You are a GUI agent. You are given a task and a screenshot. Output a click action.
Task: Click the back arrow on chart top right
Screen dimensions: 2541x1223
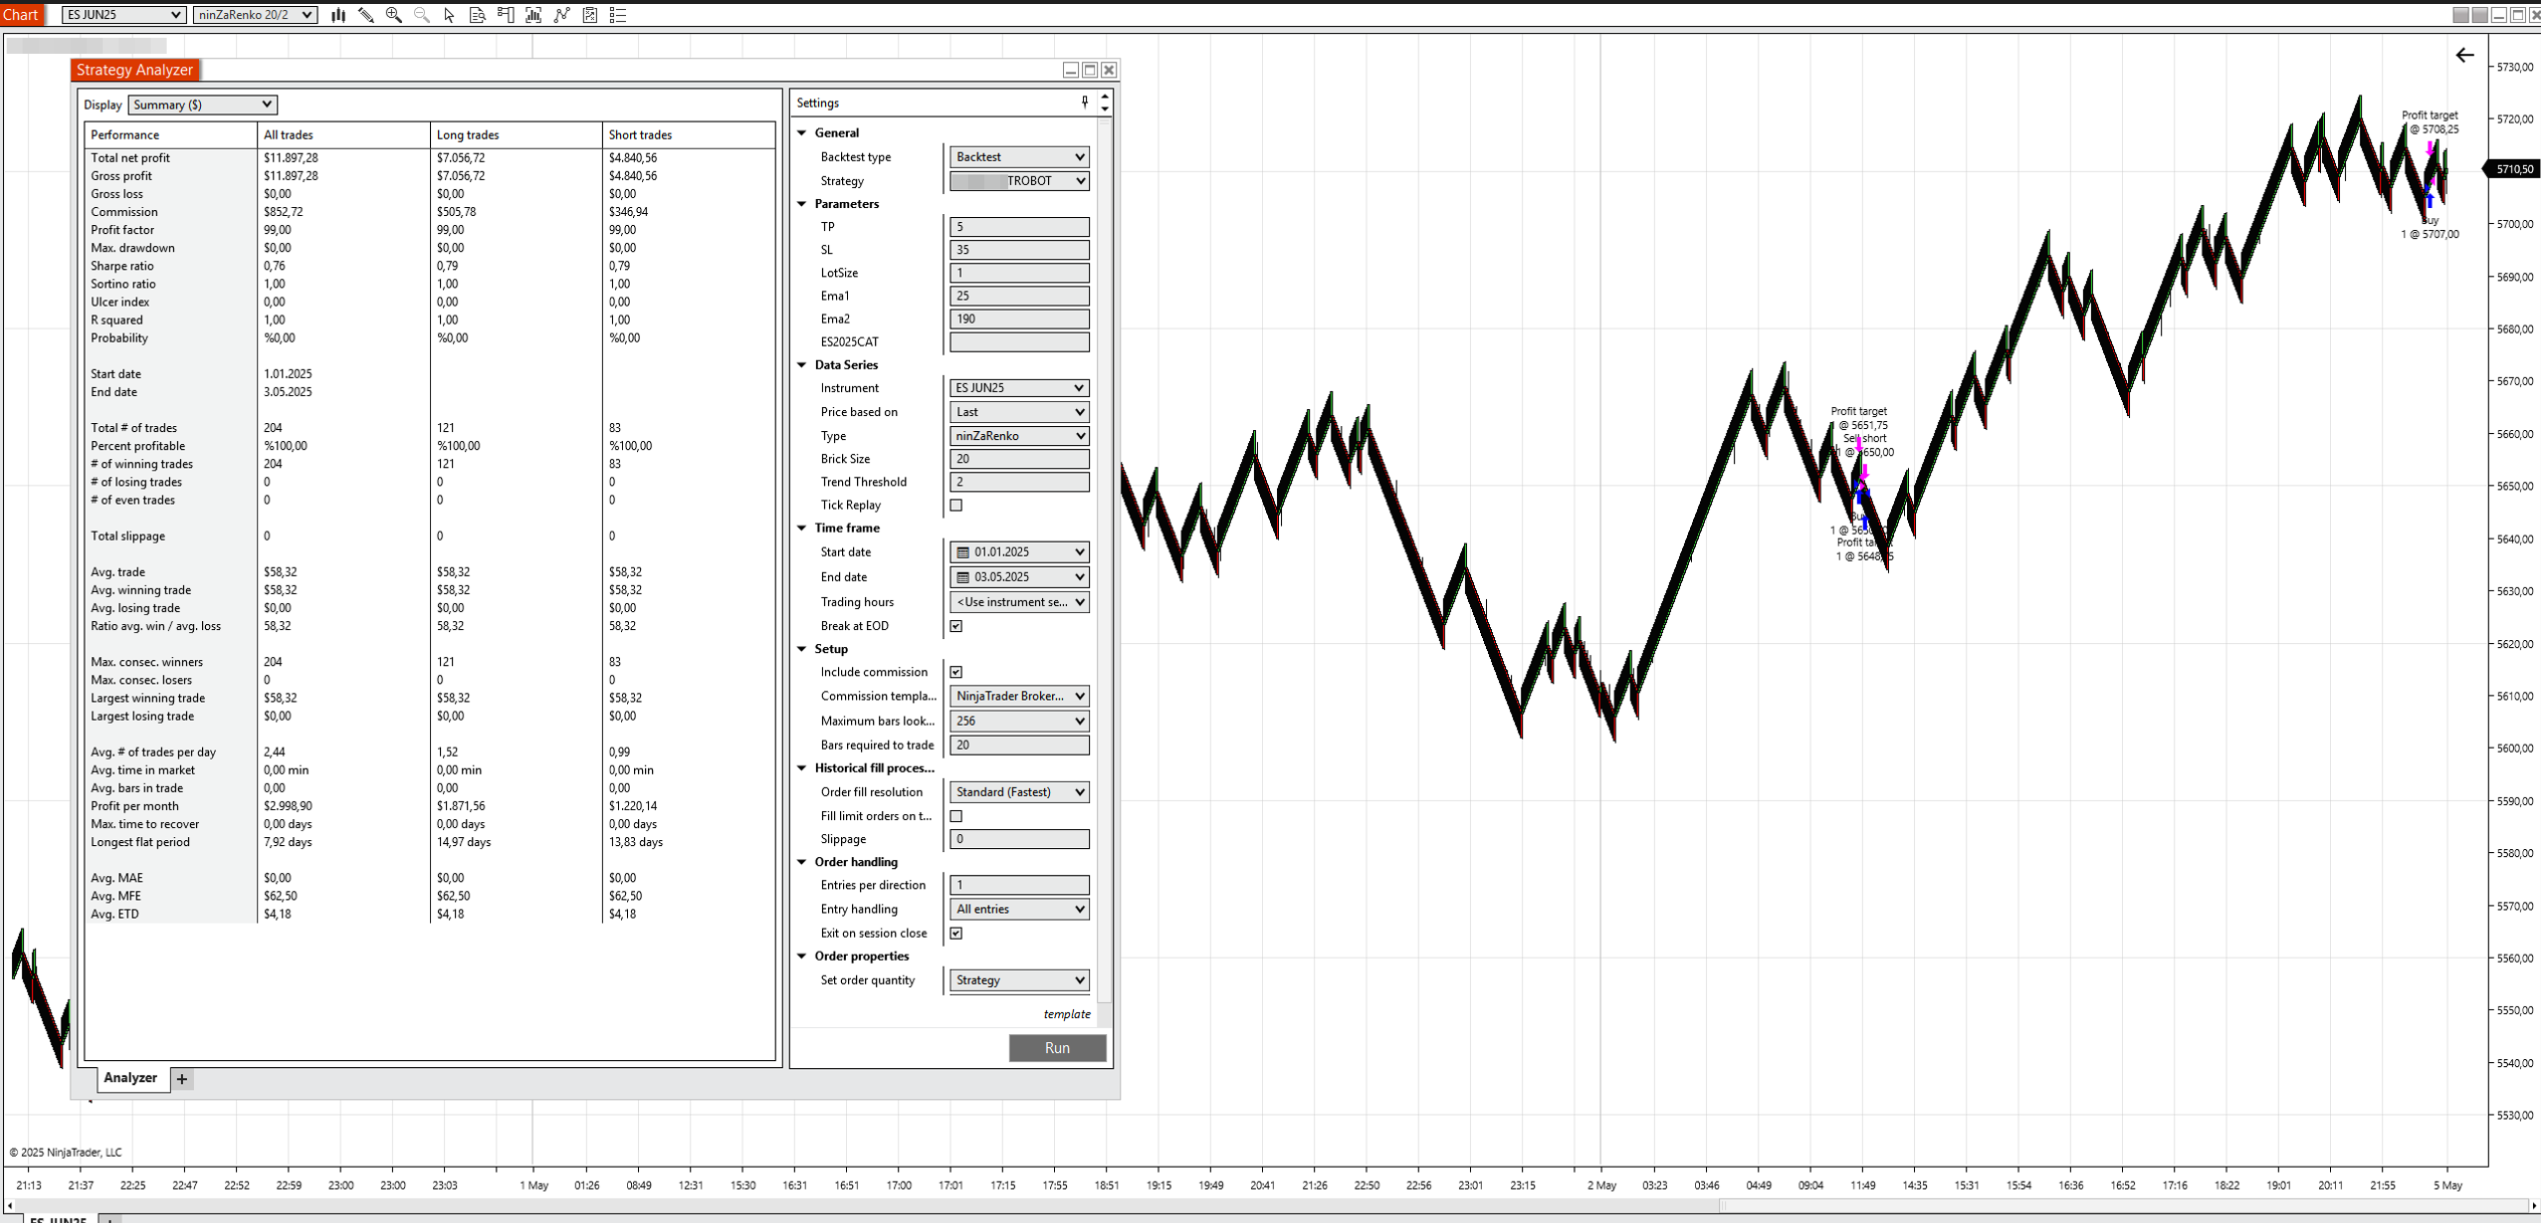click(x=2465, y=56)
